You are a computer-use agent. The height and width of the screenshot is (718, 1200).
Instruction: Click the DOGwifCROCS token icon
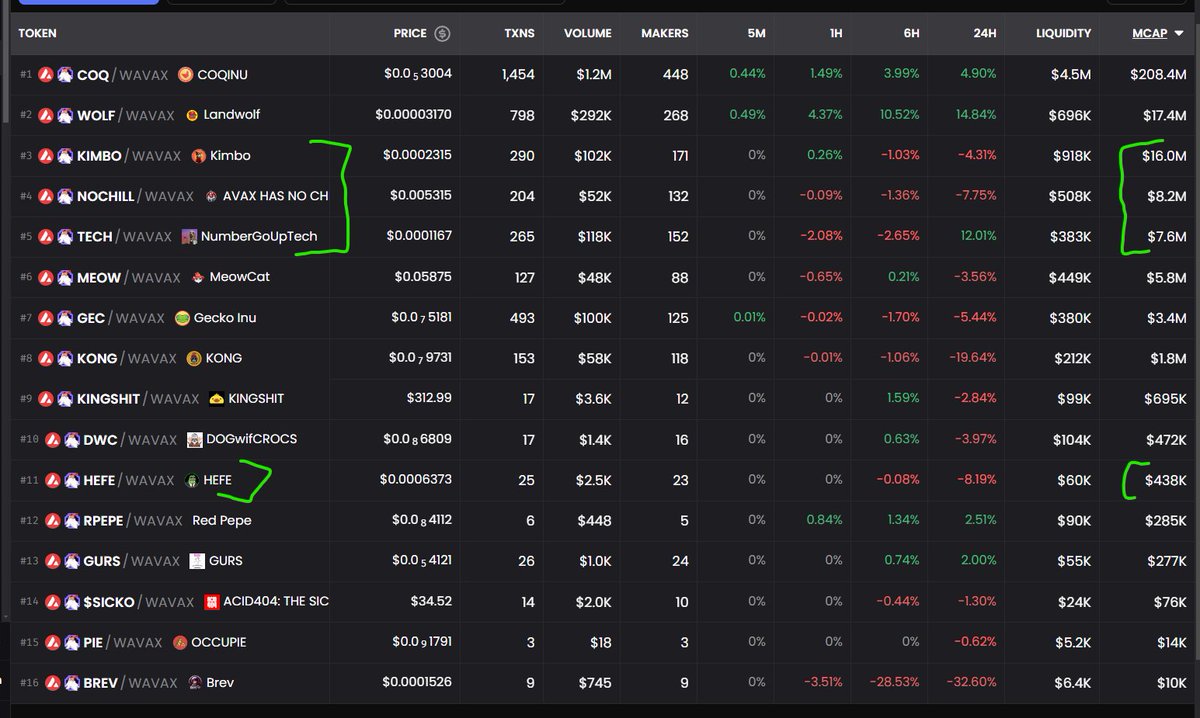tap(194, 439)
